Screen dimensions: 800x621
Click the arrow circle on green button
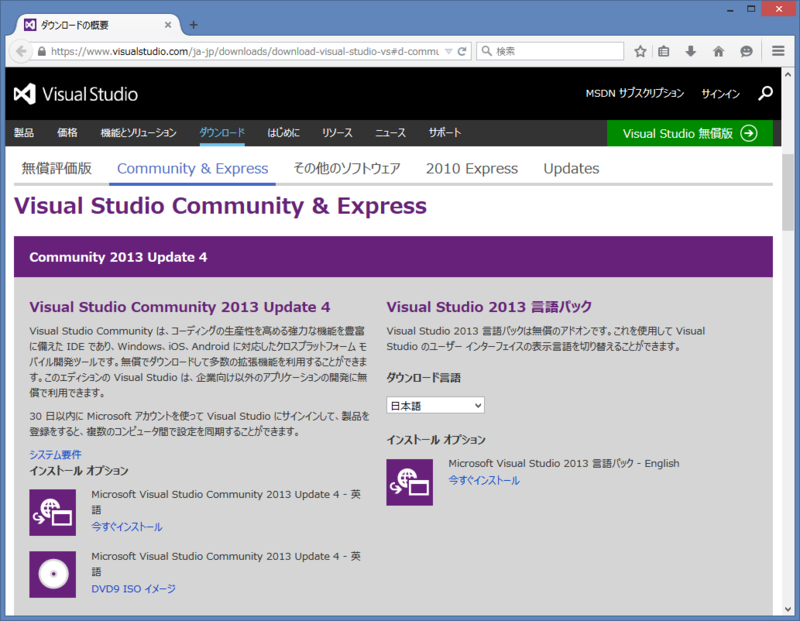(749, 133)
